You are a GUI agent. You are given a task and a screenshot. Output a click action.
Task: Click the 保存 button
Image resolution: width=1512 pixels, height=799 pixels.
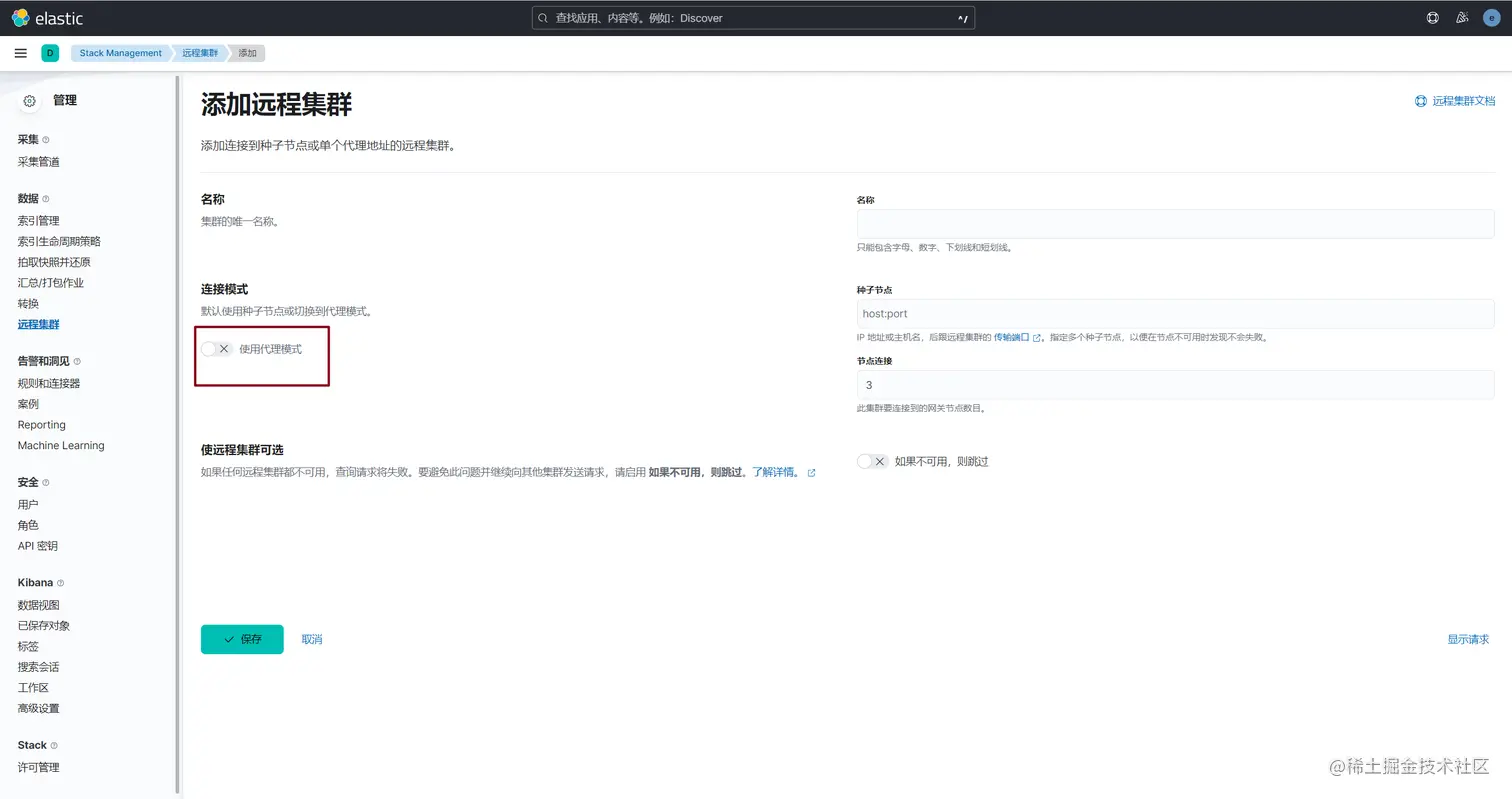coord(242,639)
